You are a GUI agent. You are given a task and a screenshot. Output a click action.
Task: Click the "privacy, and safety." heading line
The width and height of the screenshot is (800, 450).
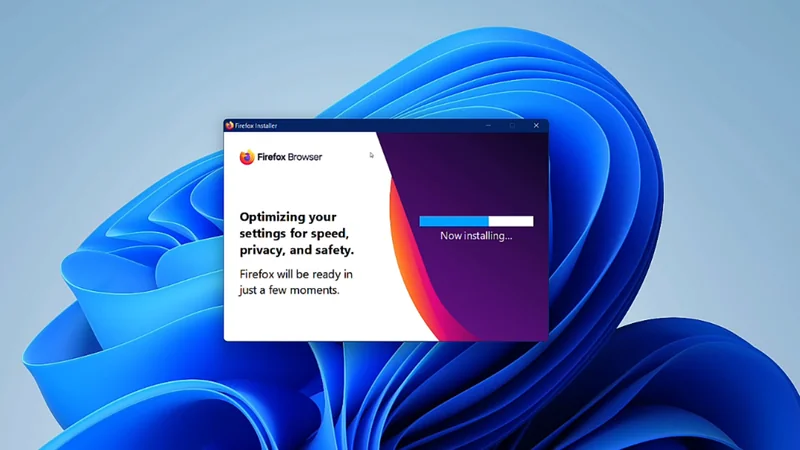tap(297, 250)
